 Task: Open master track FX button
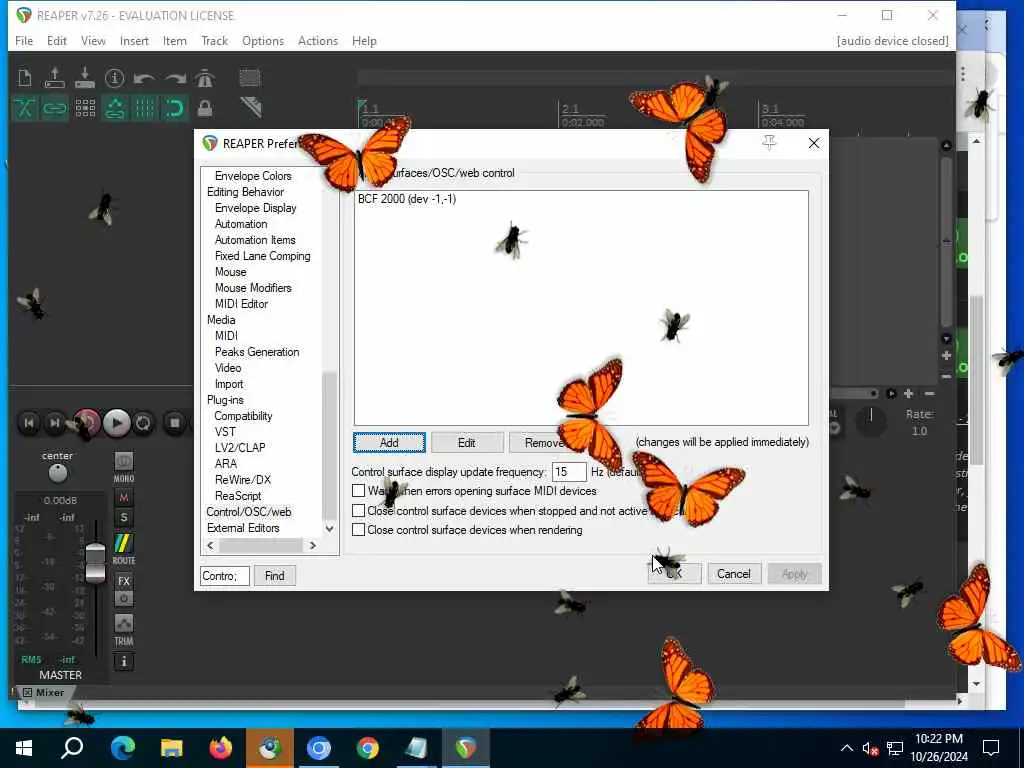(123, 581)
